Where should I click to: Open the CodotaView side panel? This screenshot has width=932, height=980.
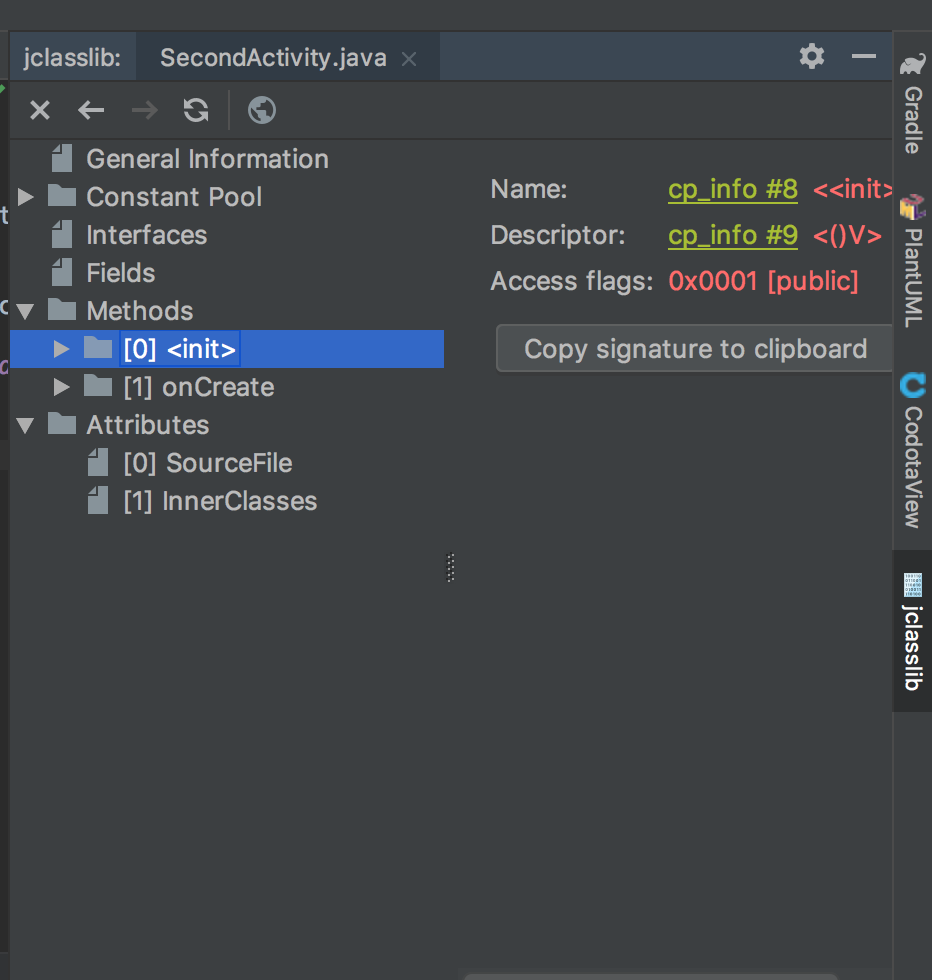[912, 452]
